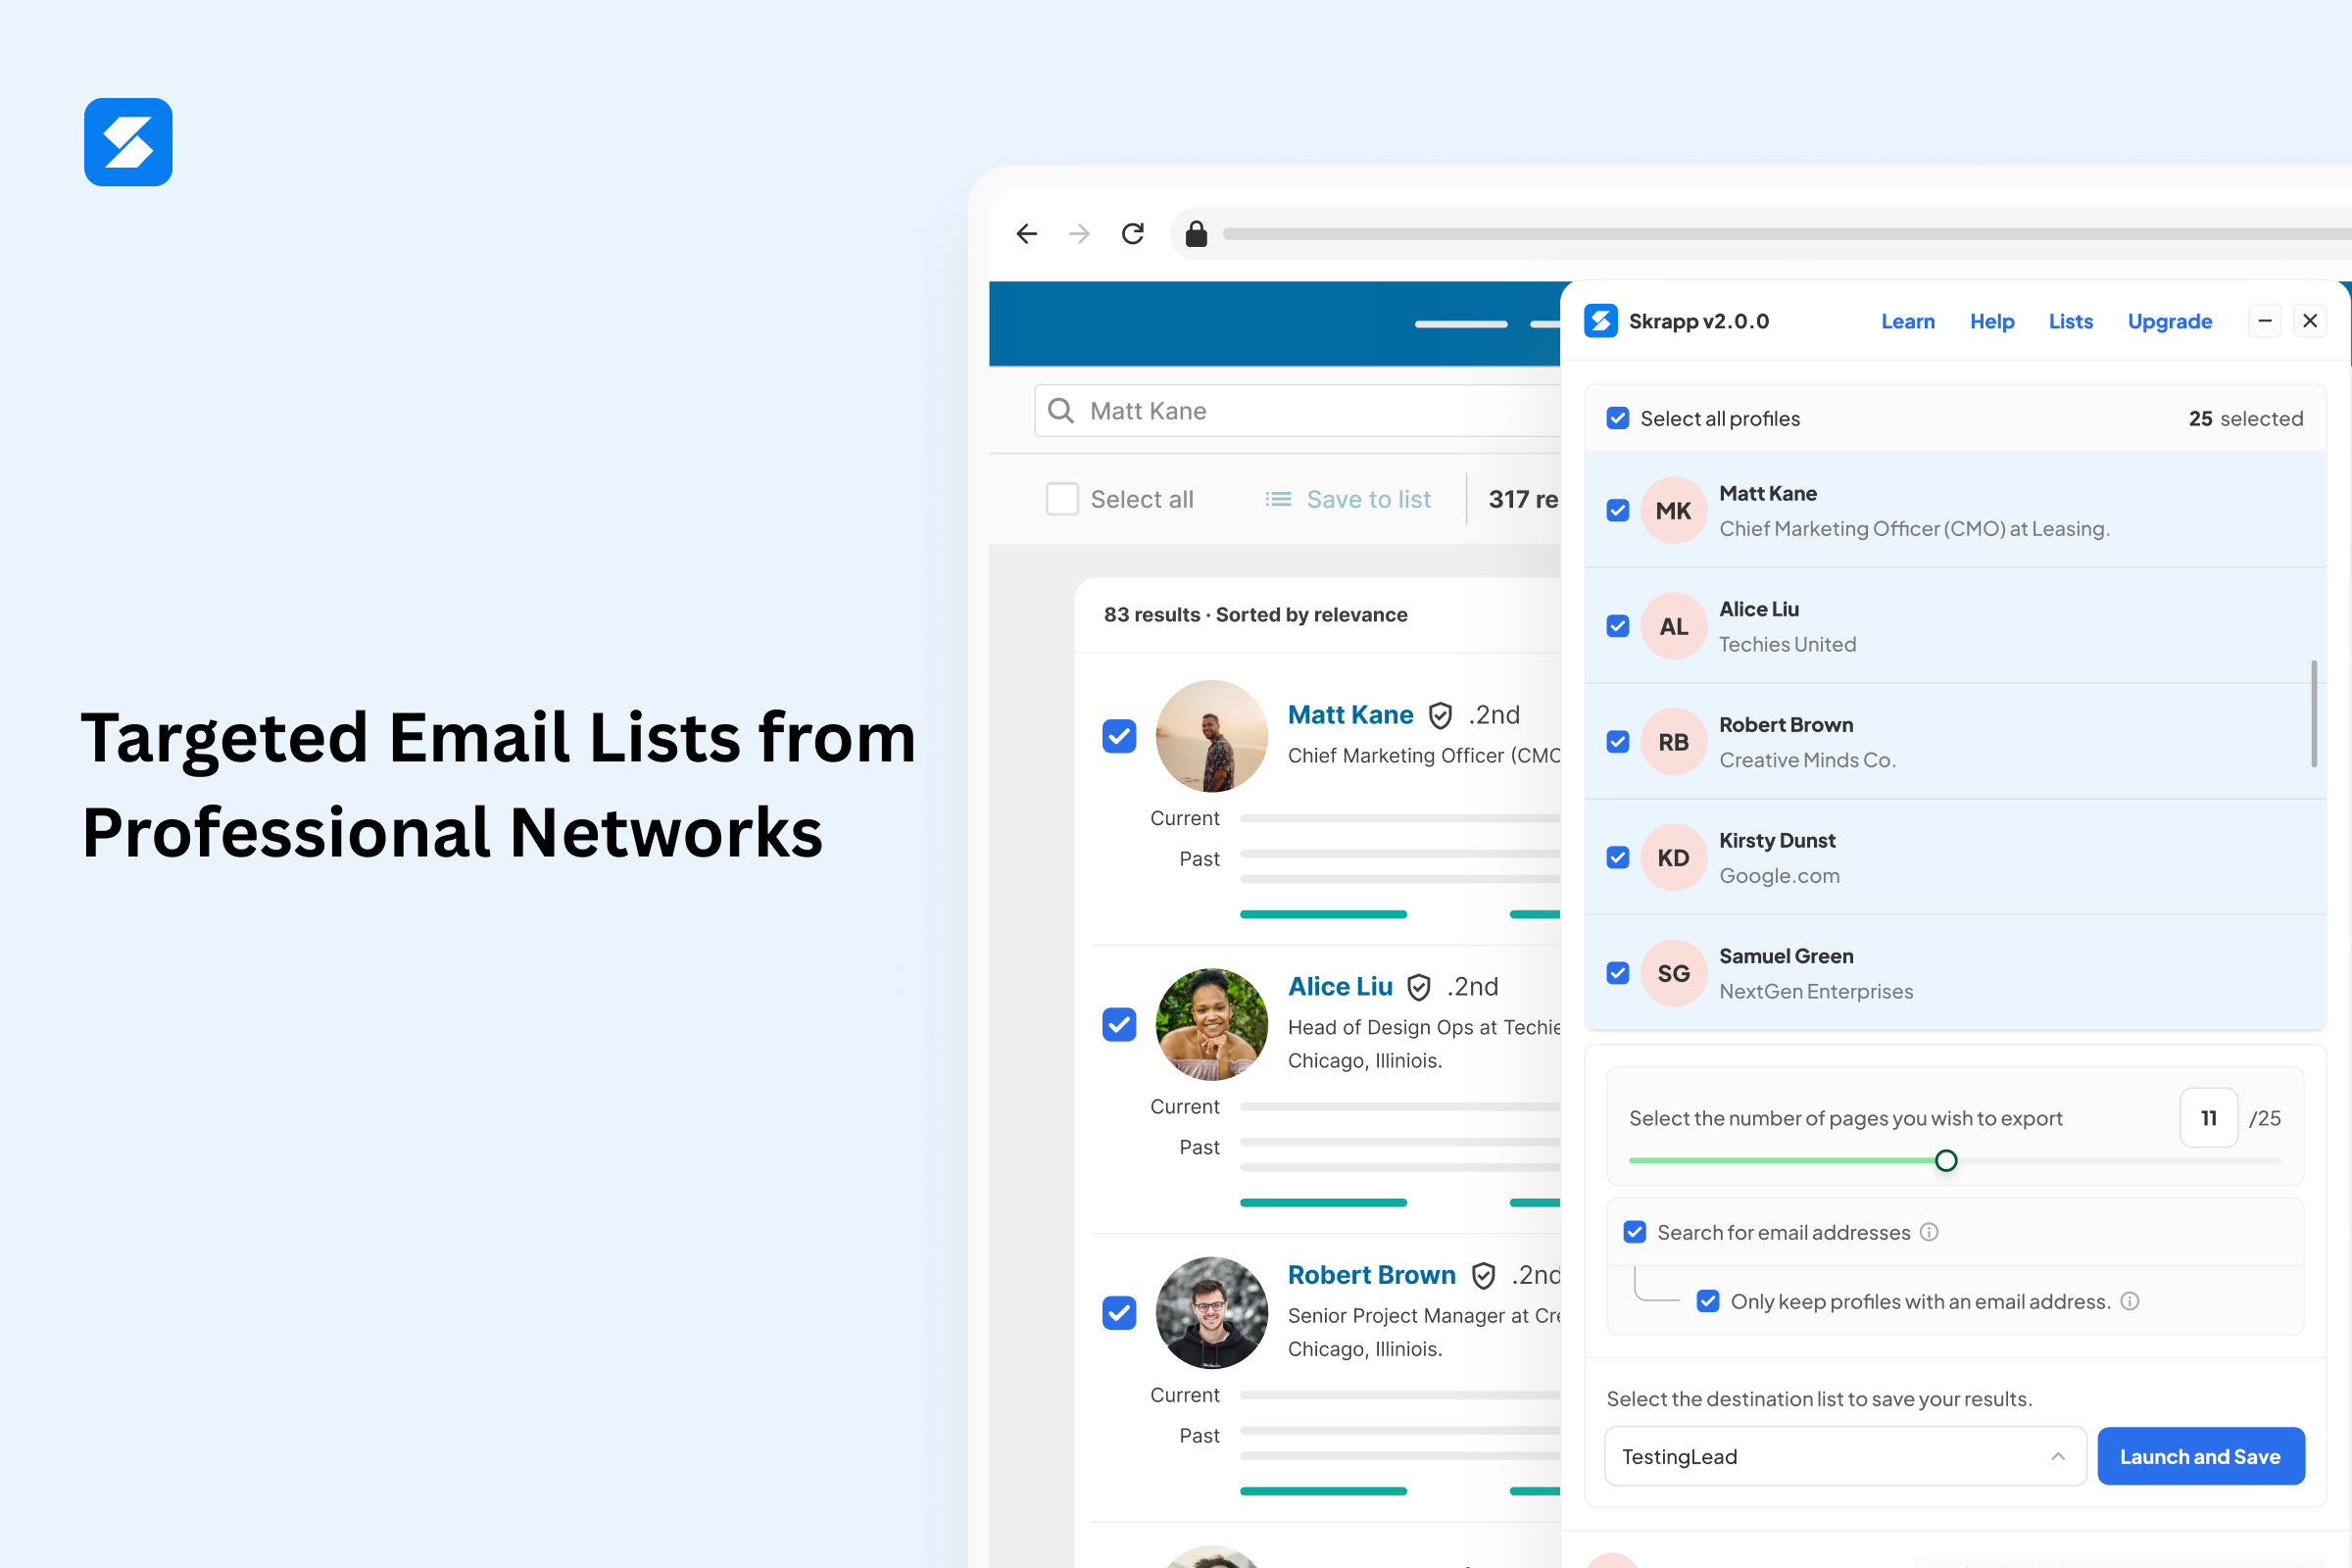Image resolution: width=2352 pixels, height=1568 pixels.
Task: Click the padlock icon in the address bar
Action: [x=1196, y=233]
